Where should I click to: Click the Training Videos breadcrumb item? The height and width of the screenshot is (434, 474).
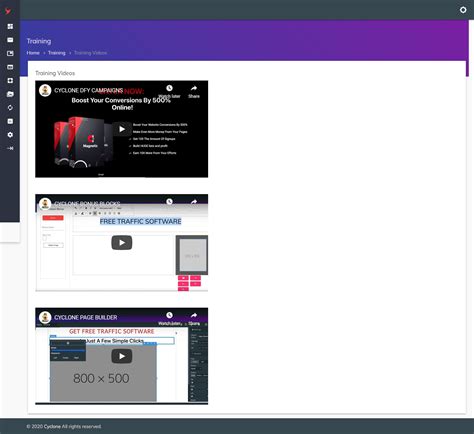click(x=90, y=53)
